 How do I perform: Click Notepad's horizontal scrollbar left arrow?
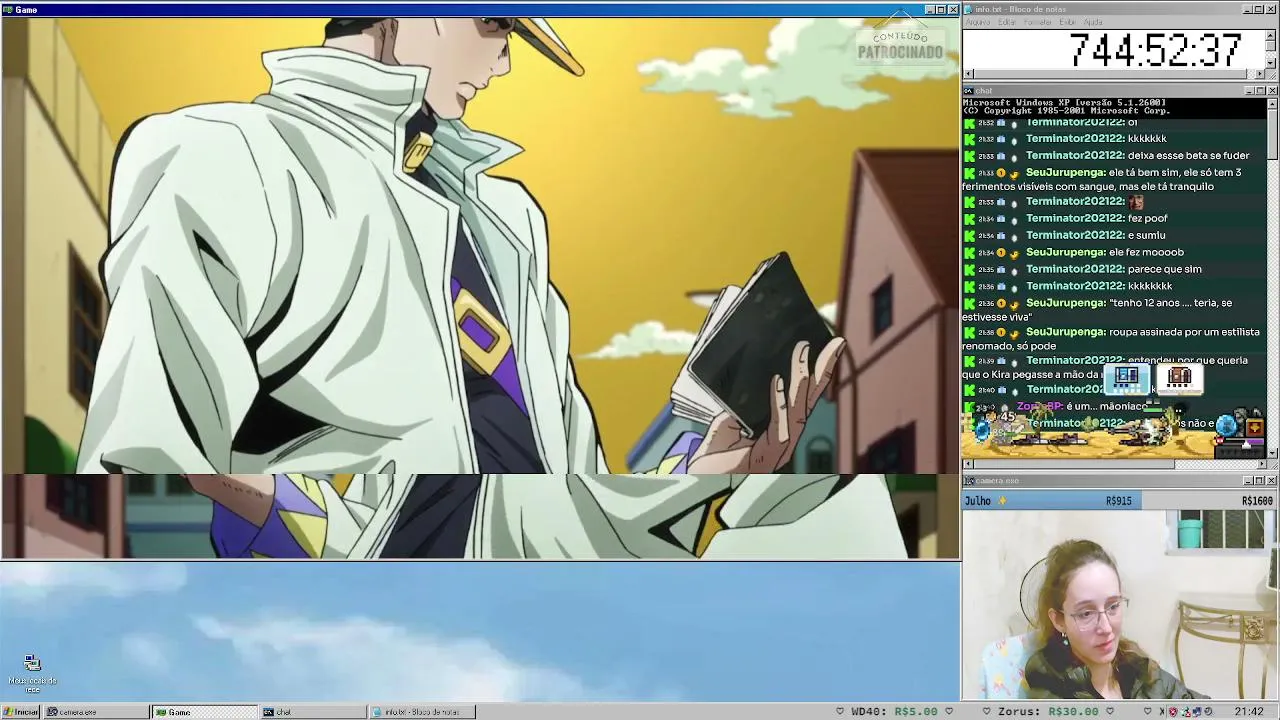tap(968, 74)
